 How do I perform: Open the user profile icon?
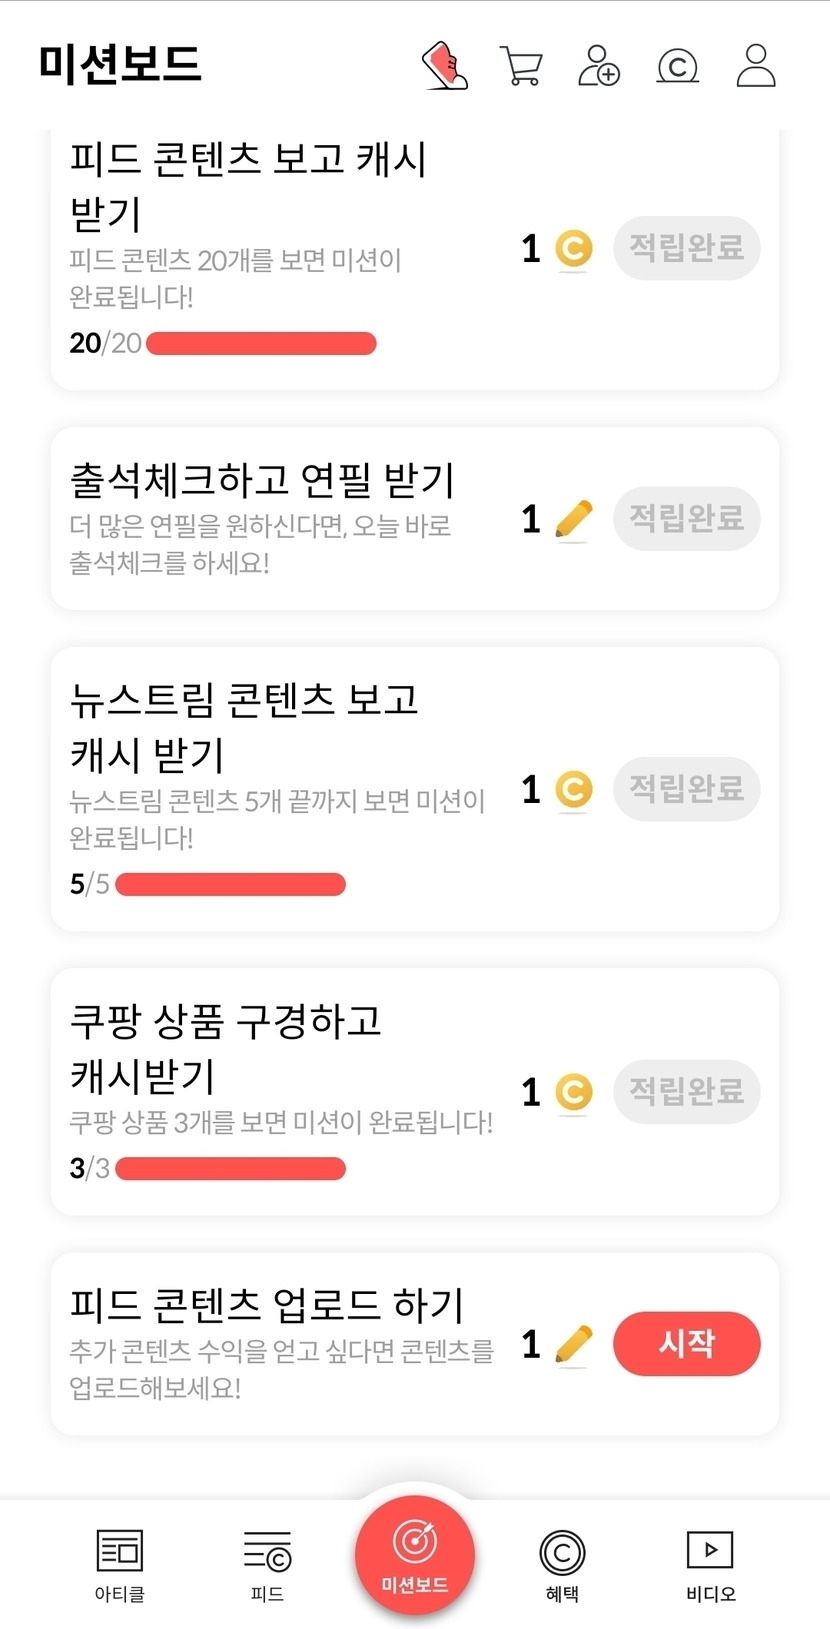pos(756,66)
